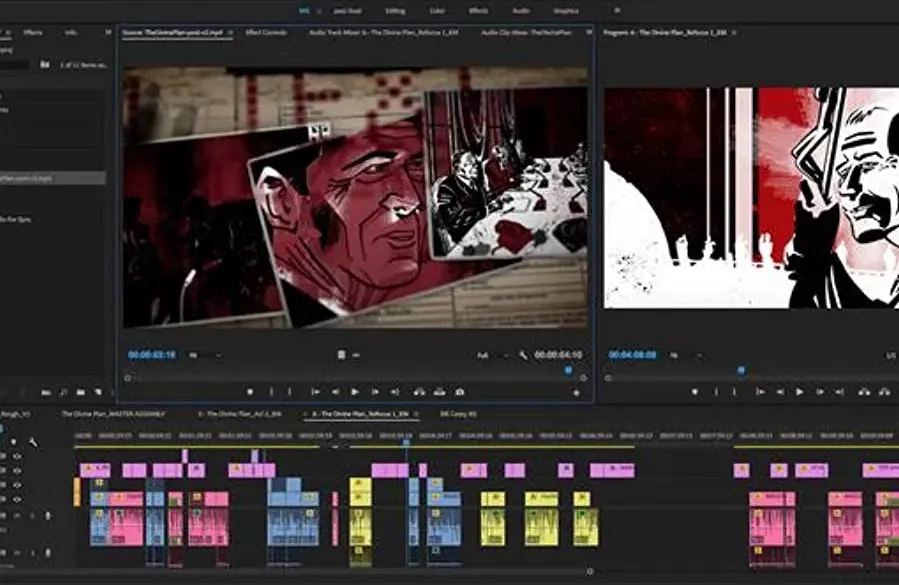Expand the workspace overflow chevrons
This screenshot has width=899, height=585.
coord(617,10)
